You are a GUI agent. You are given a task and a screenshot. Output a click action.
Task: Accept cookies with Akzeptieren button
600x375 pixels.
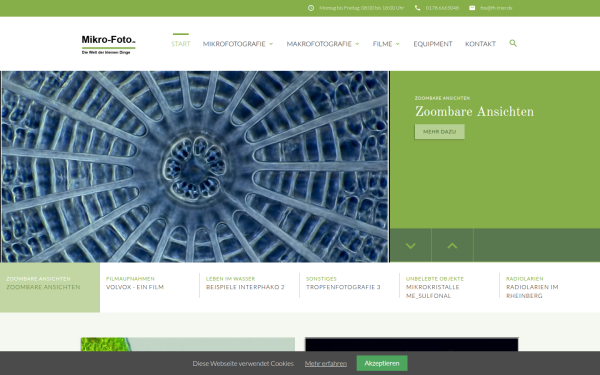click(x=382, y=363)
